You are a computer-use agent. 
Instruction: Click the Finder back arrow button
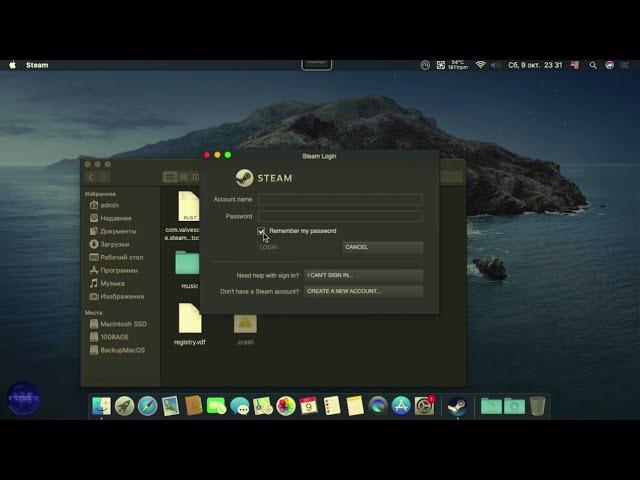click(91, 177)
